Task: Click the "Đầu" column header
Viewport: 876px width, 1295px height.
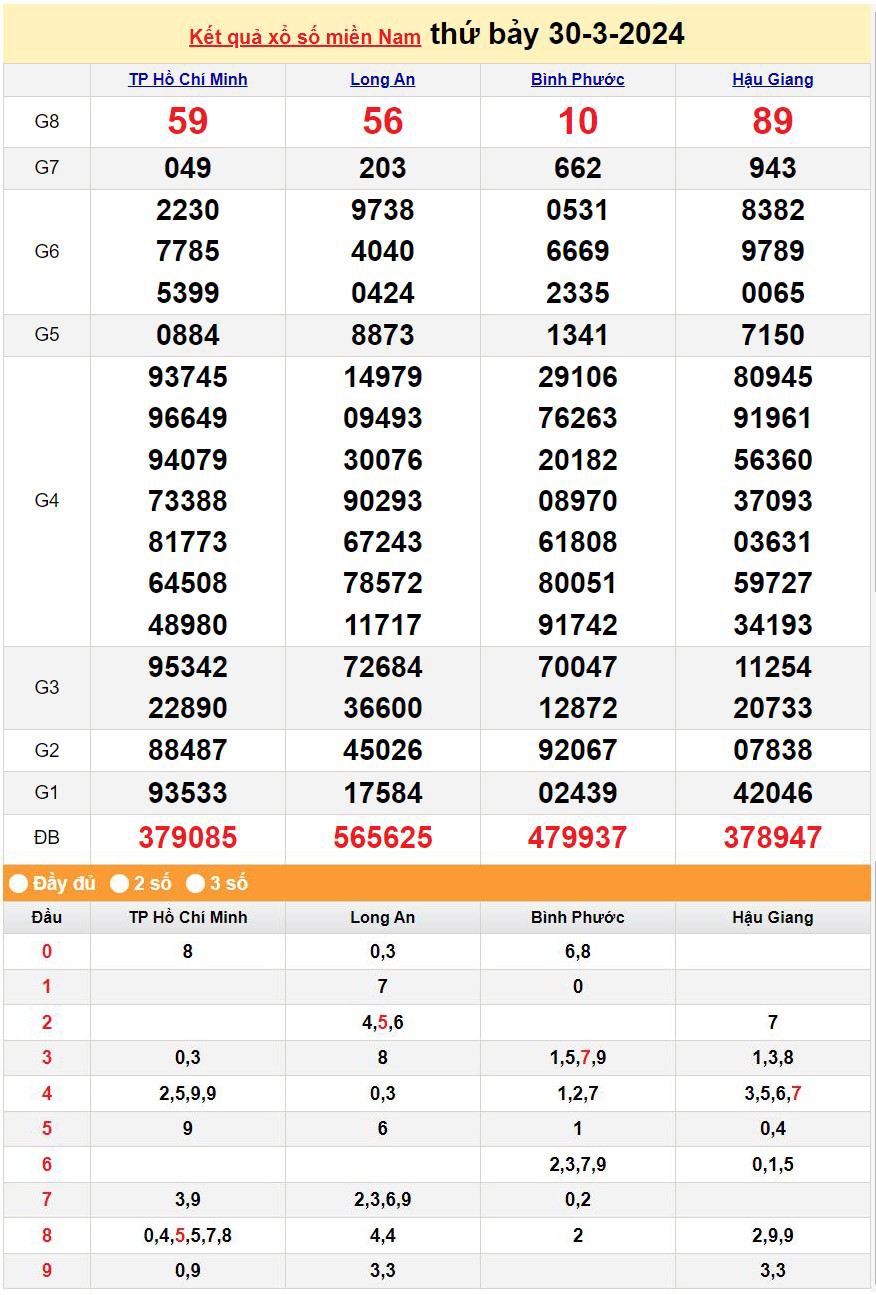Action: (46, 917)
